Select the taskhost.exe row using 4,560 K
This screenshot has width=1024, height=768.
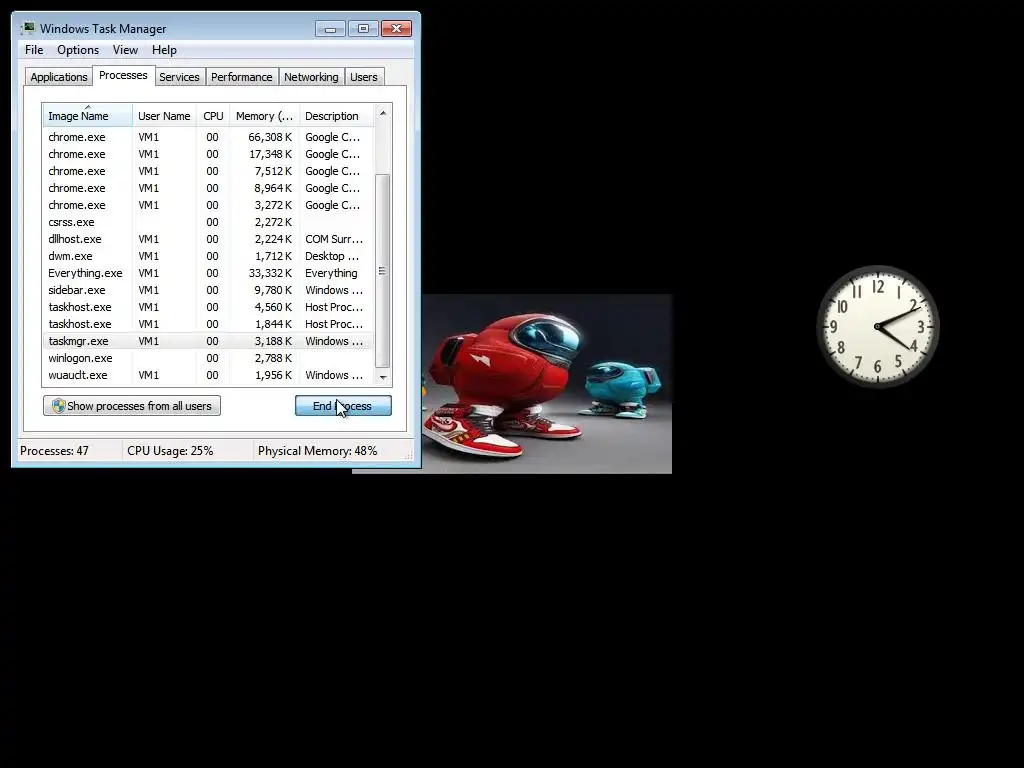click(208, 307)
